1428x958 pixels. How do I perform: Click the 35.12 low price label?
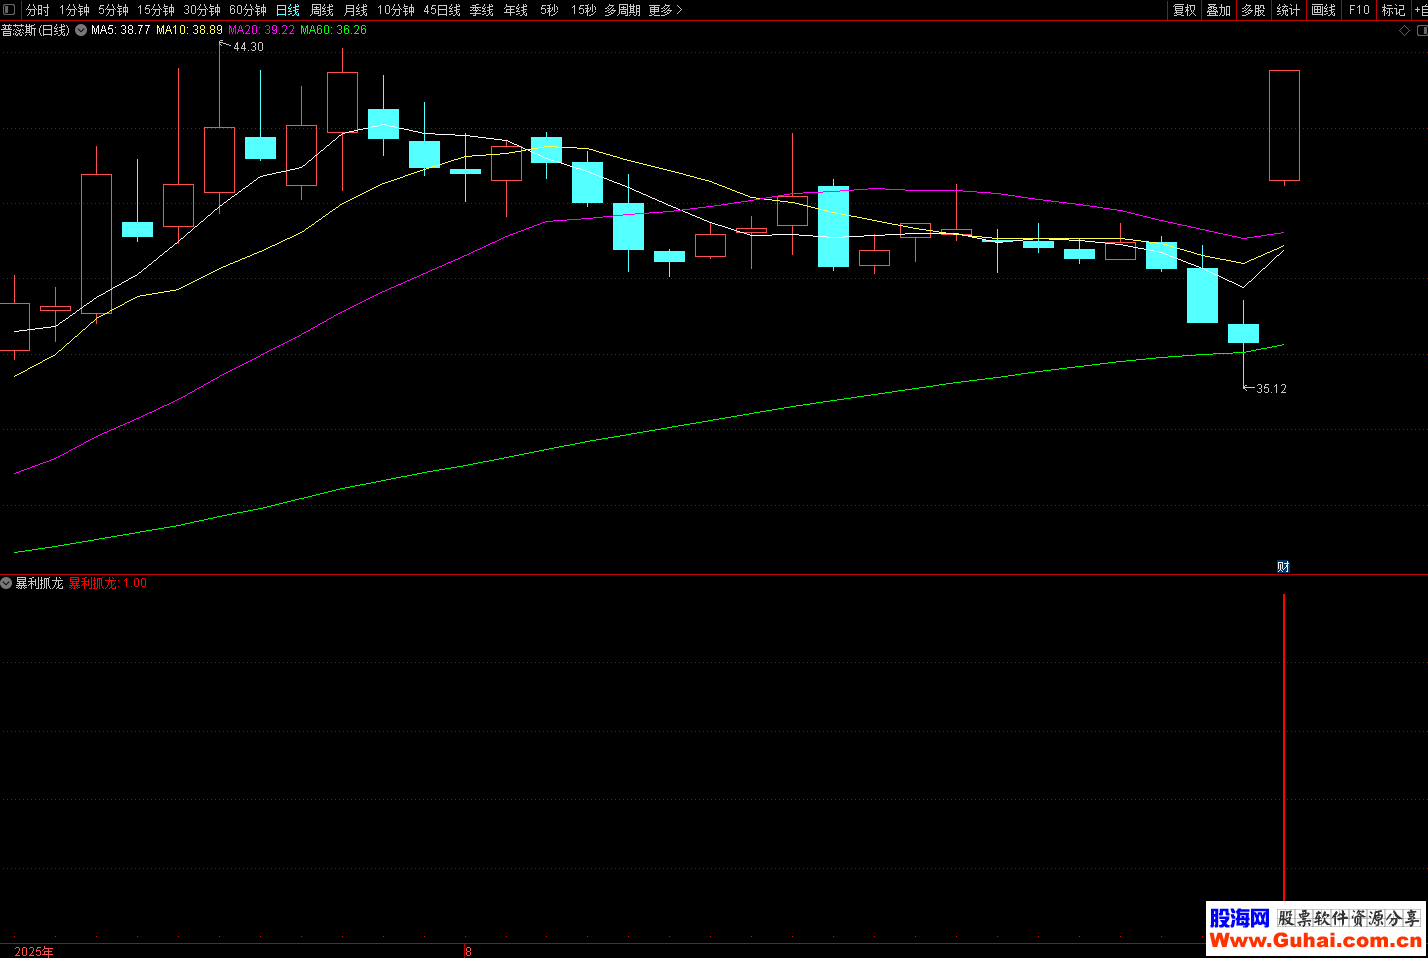pos(1271,389)
